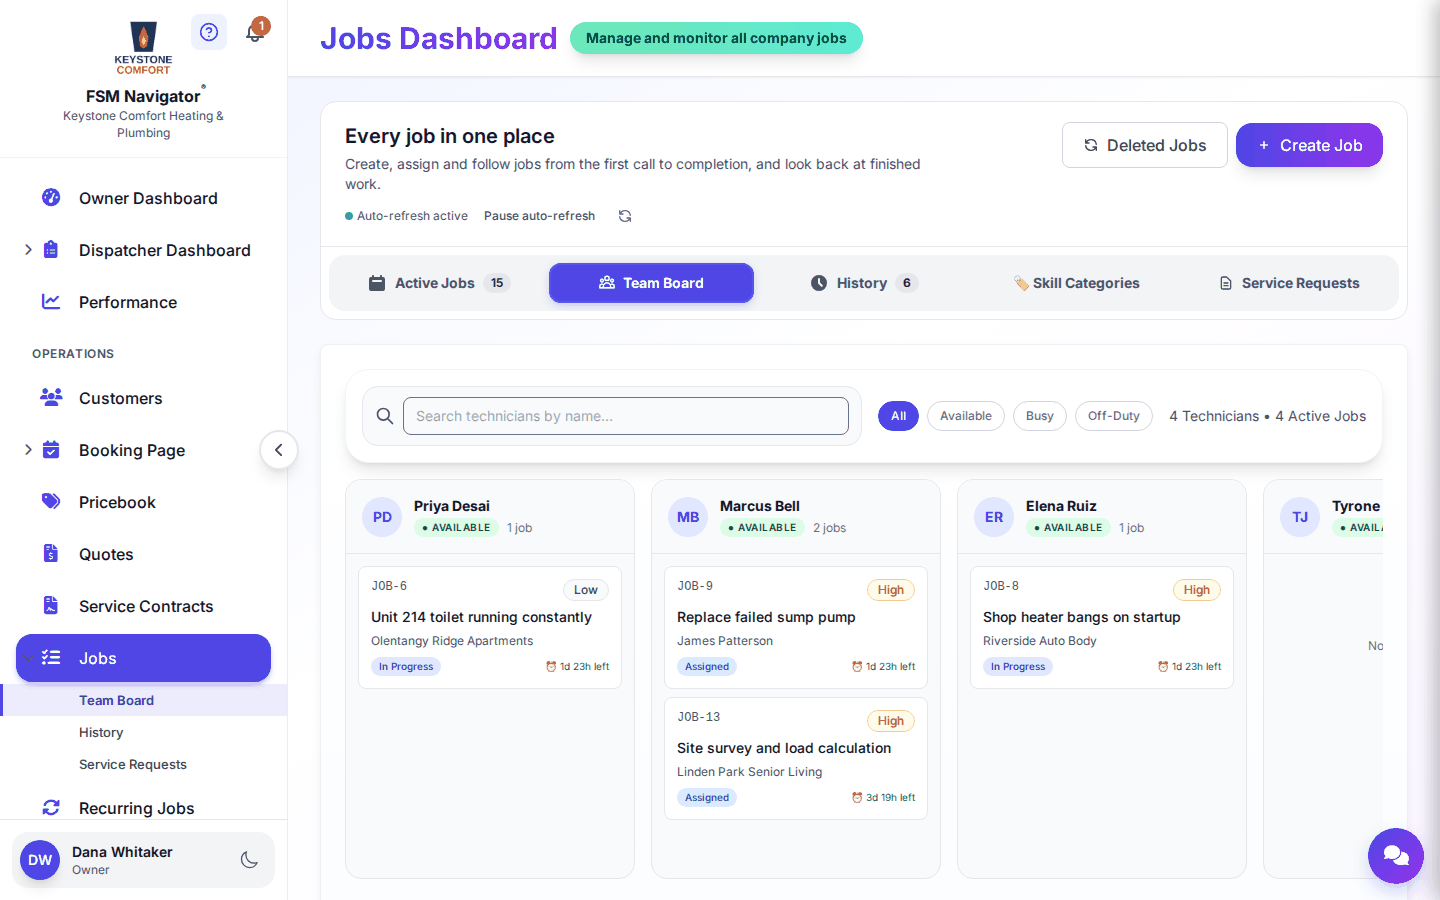Open JOB-6 toilet running constantly card
This screenshot has height=900, width=1440.
(x=490, y=627)
